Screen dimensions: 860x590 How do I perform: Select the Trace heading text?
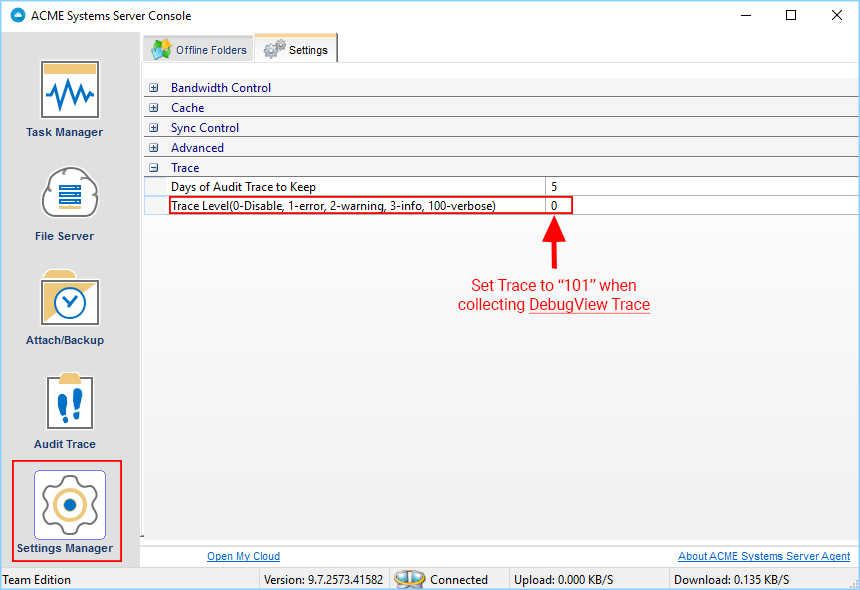pos(185,168)
